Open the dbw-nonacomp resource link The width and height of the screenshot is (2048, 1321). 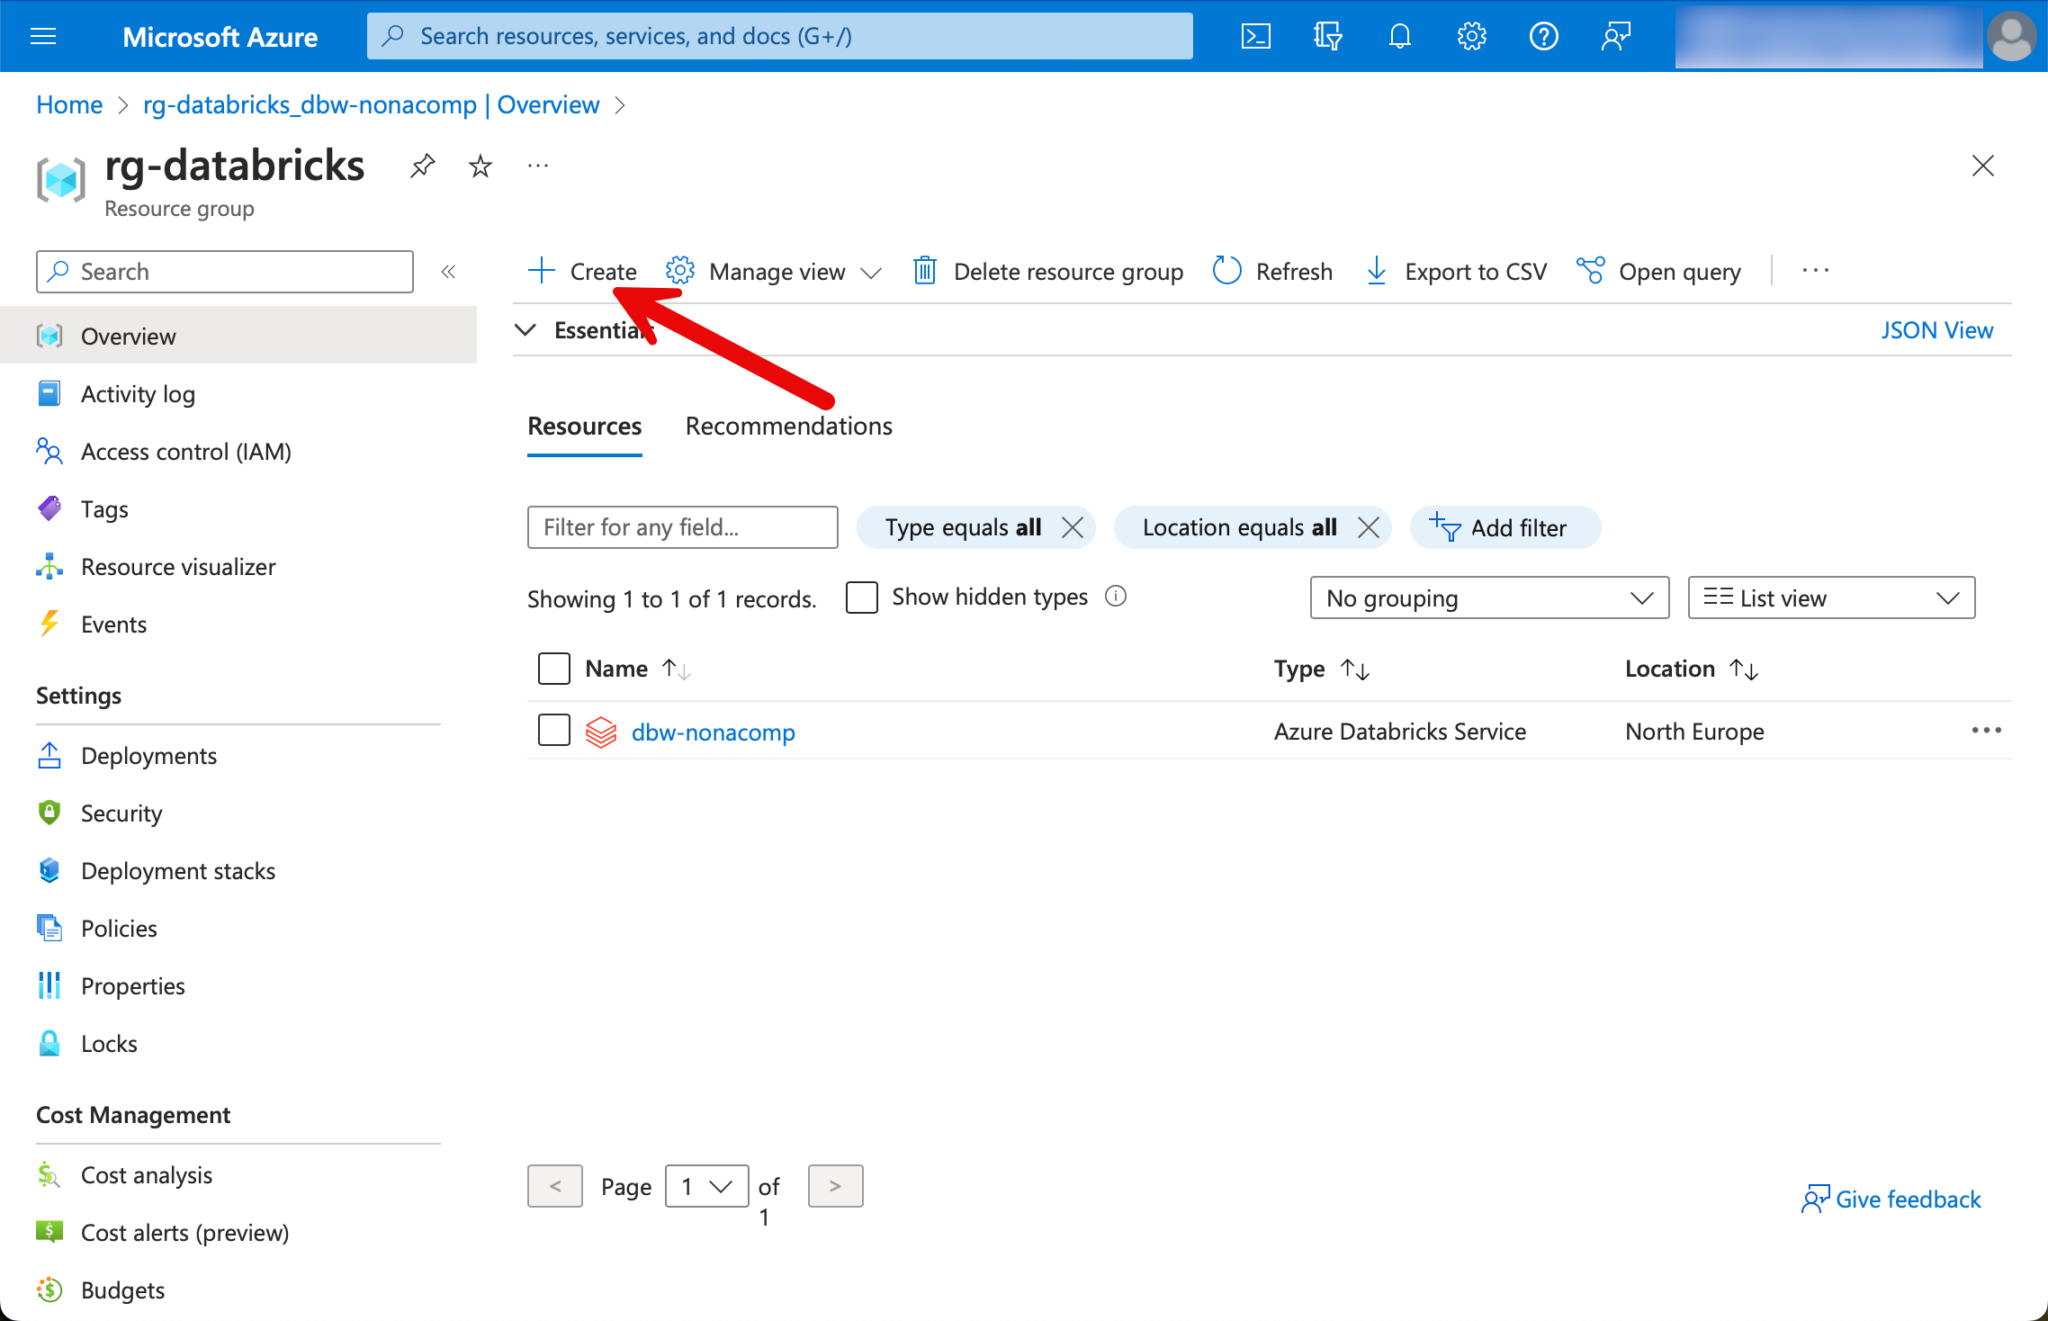point(713,732)
